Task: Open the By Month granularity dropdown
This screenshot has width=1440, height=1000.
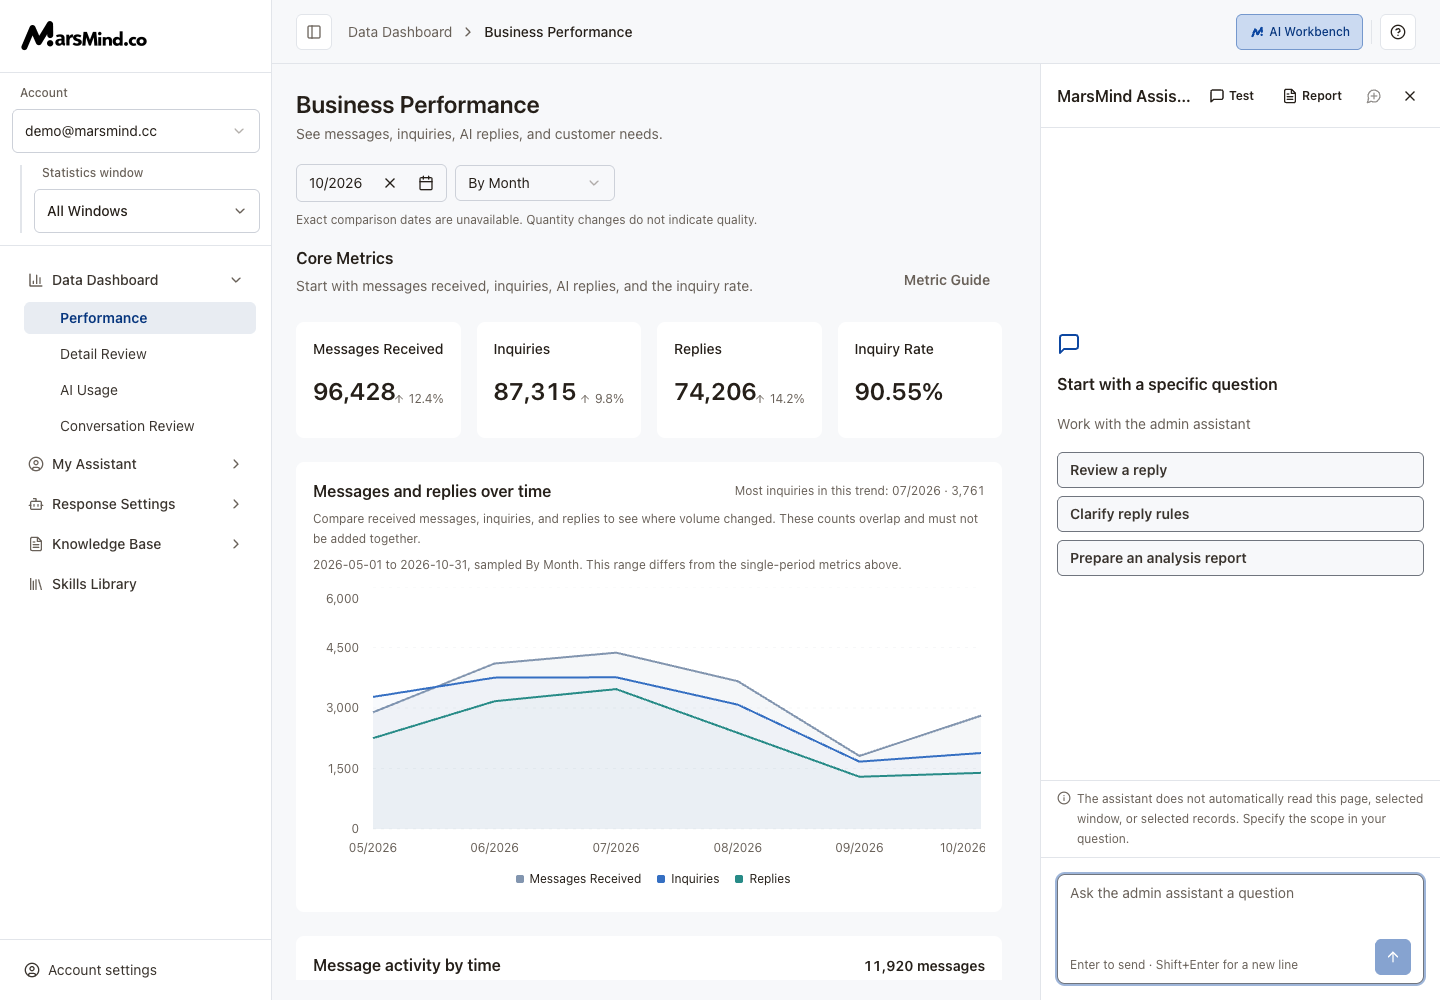Action: pos(535,183)
